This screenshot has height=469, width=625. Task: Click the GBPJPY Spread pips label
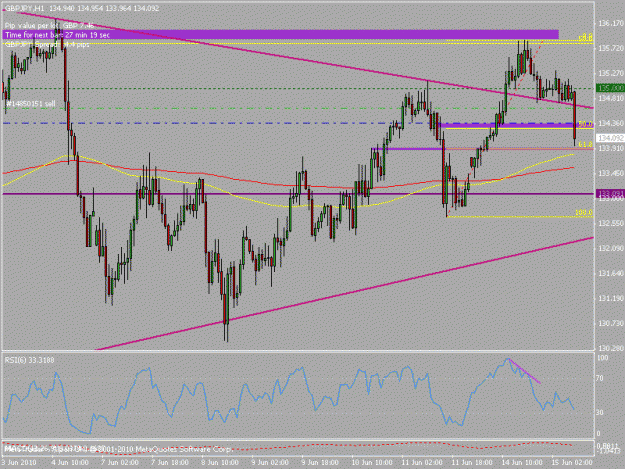[x=47, y=45]
